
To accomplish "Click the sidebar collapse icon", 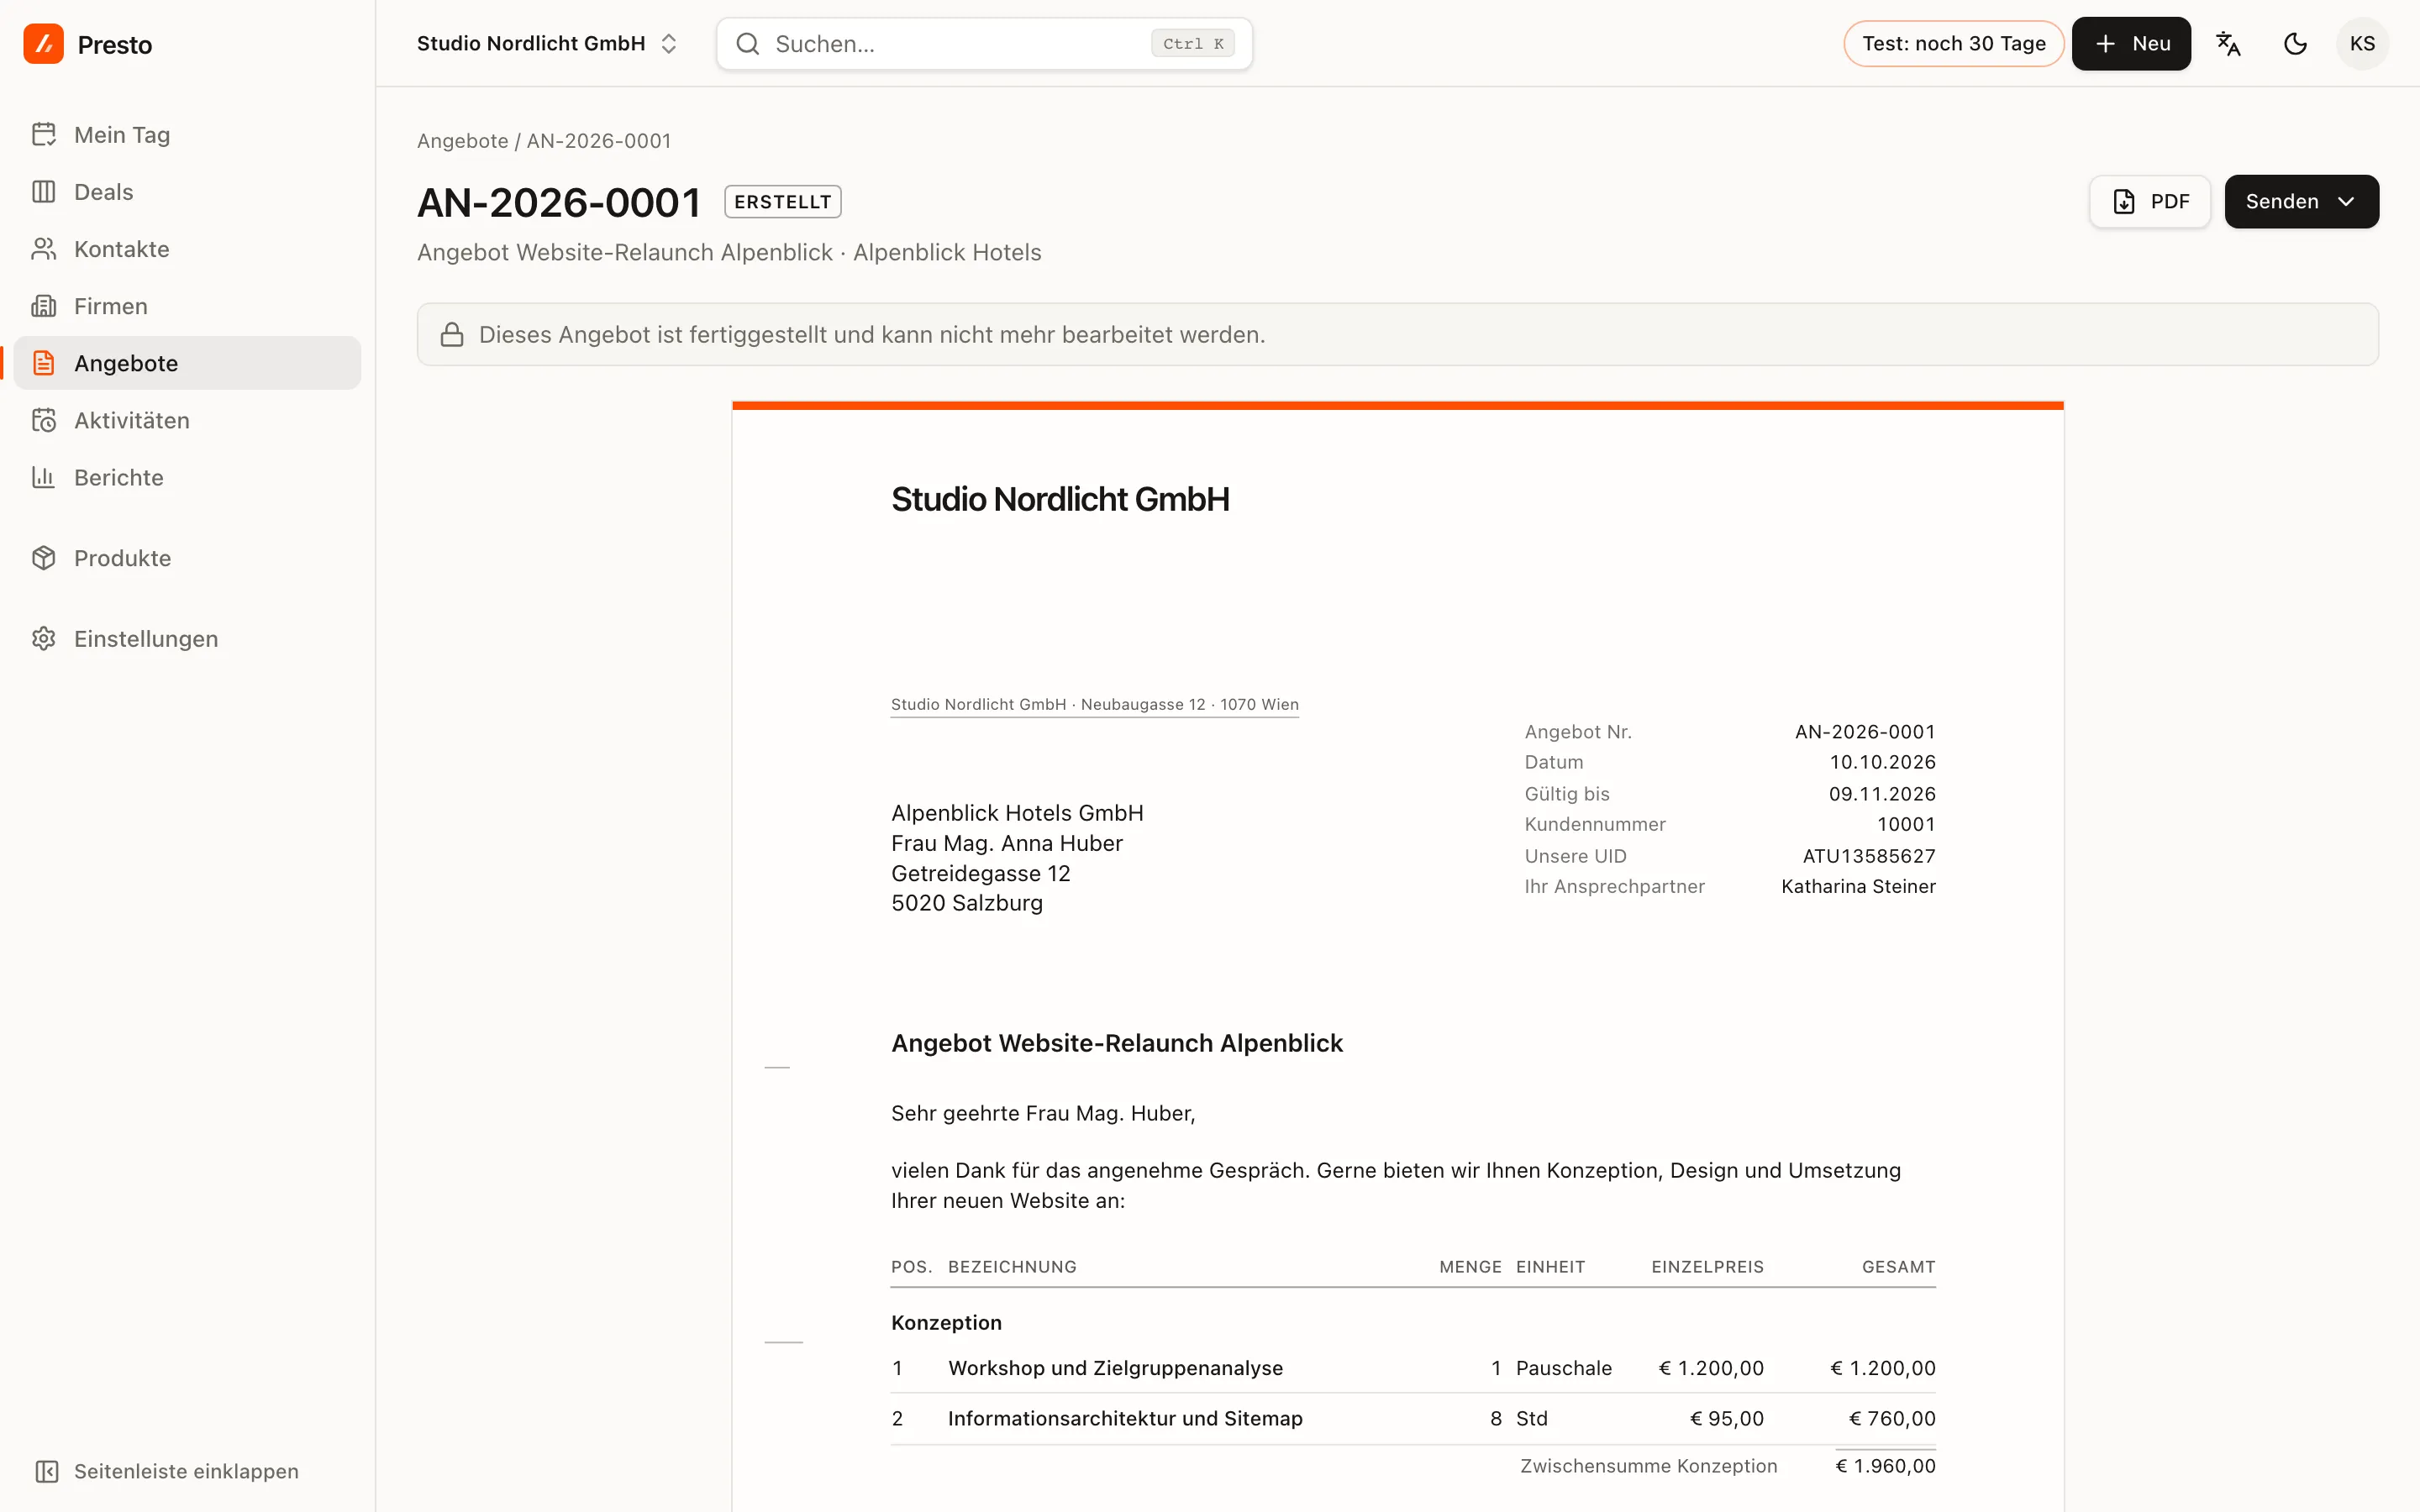I will pyautogui.click(x=46, y=1471).
